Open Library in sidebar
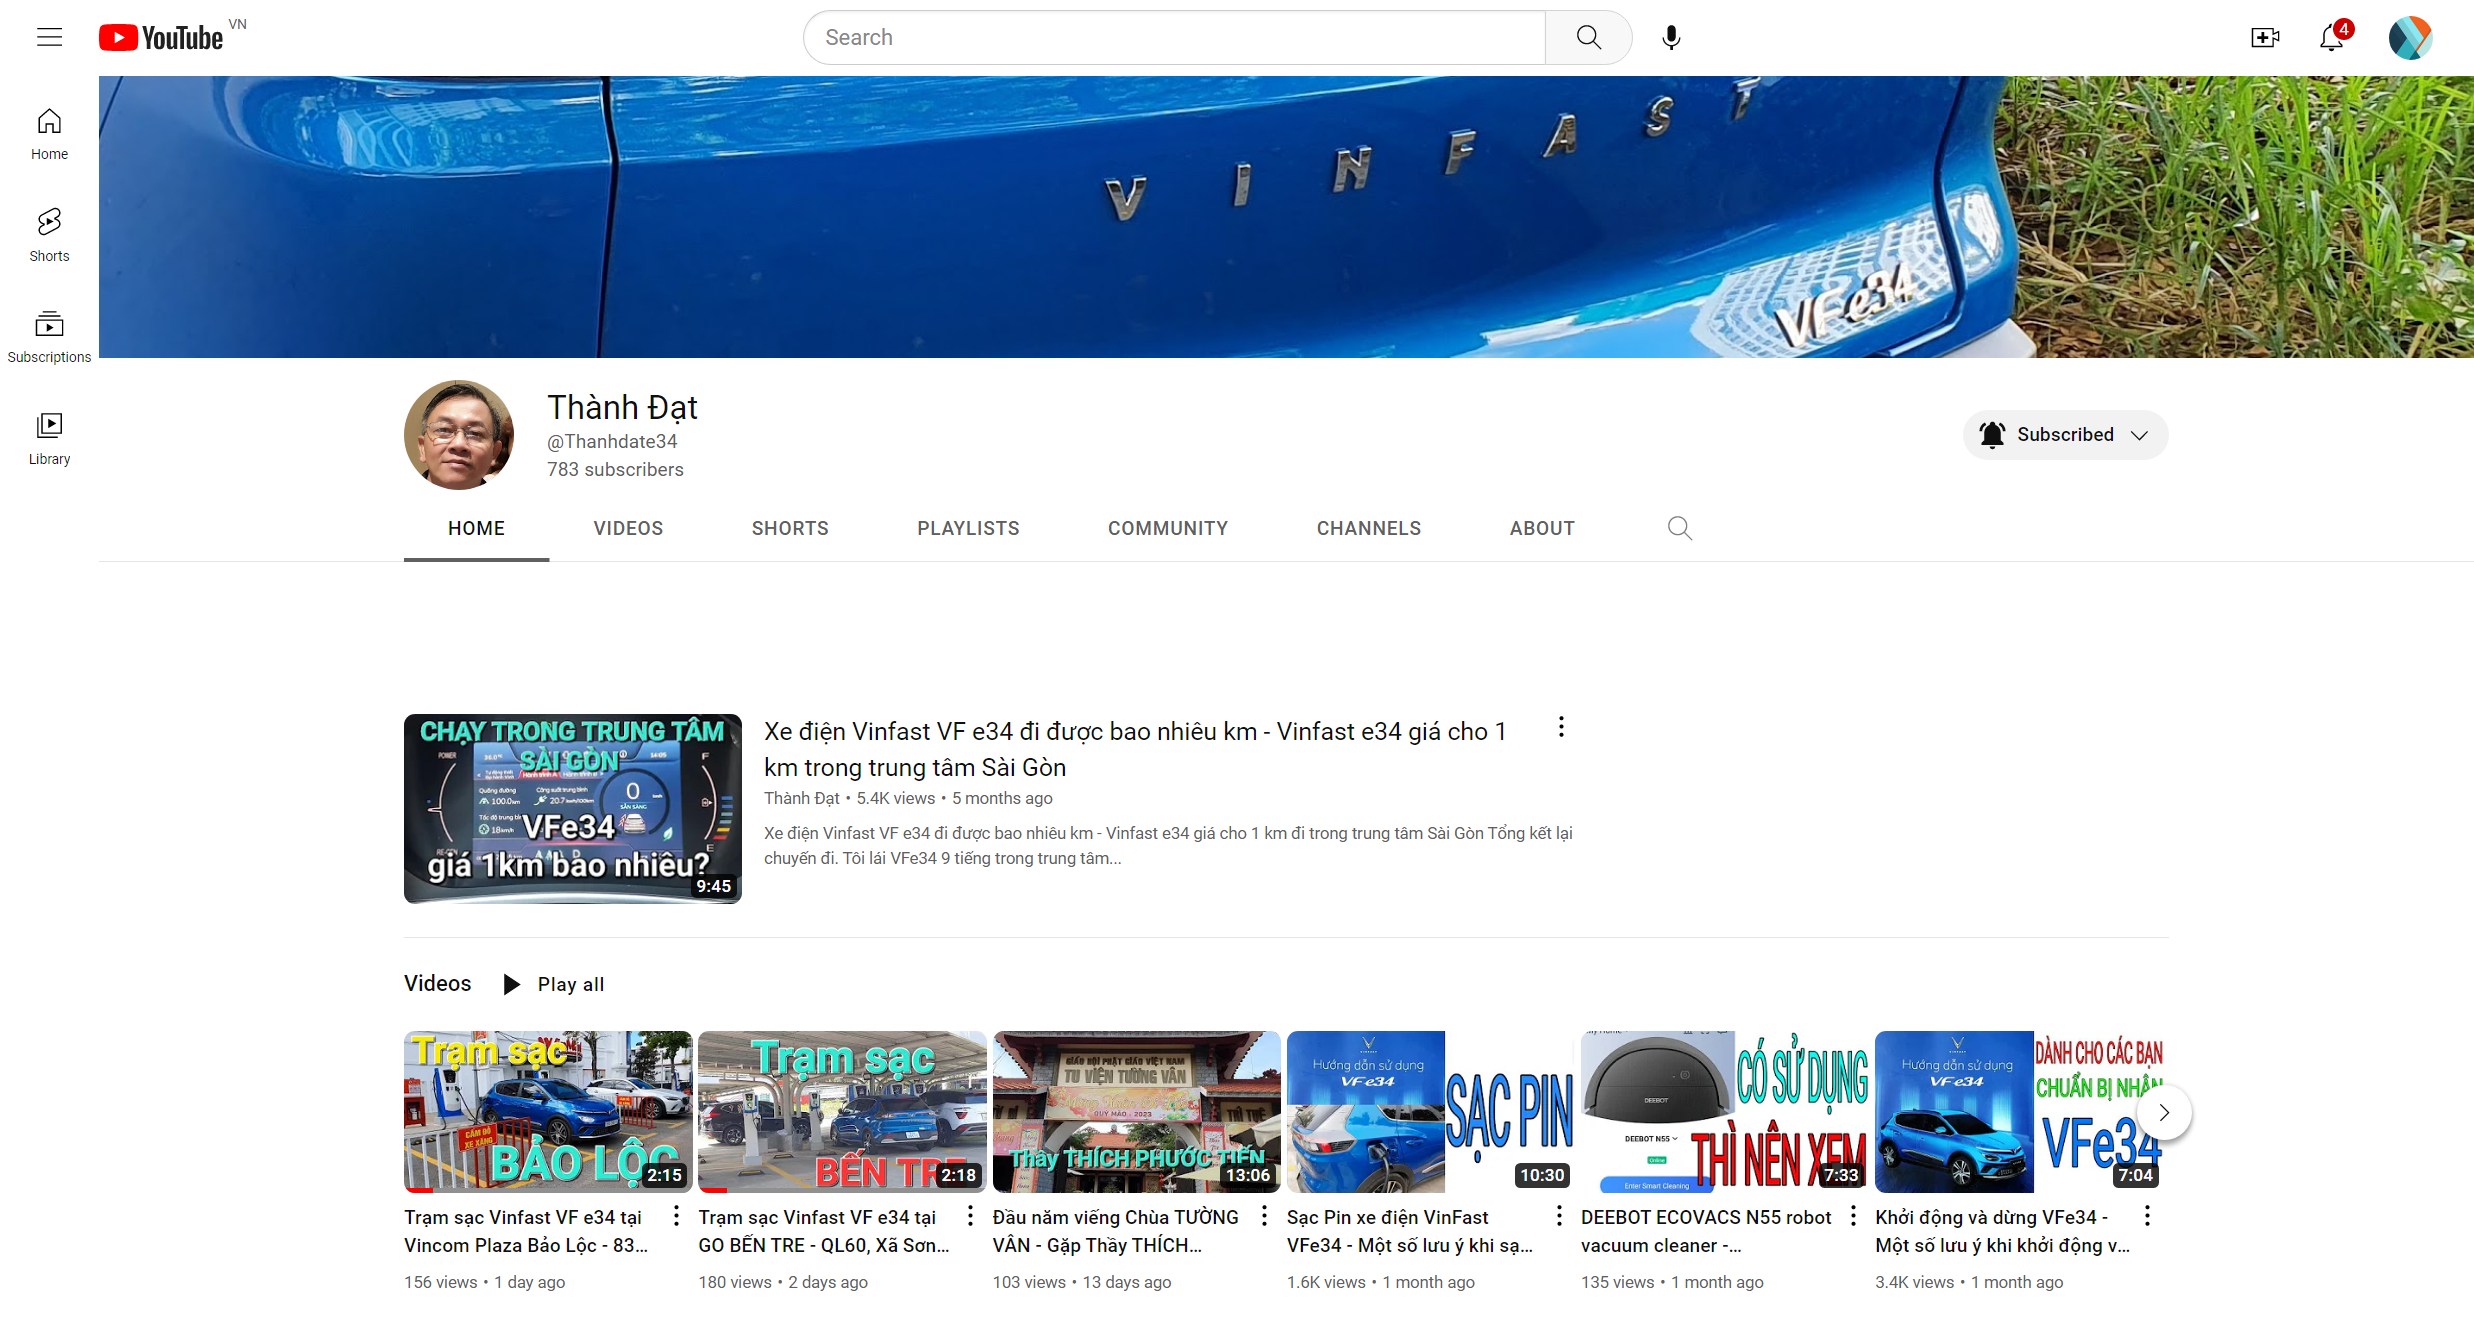The height and width of the screenshot is (1327, 2474). 49,440
